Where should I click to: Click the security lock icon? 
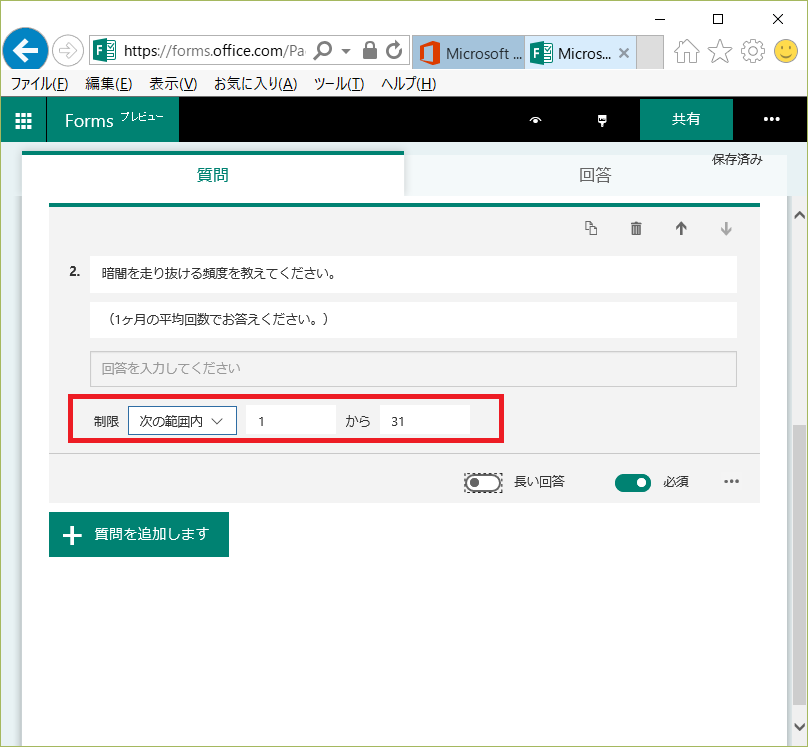[369, 50]
